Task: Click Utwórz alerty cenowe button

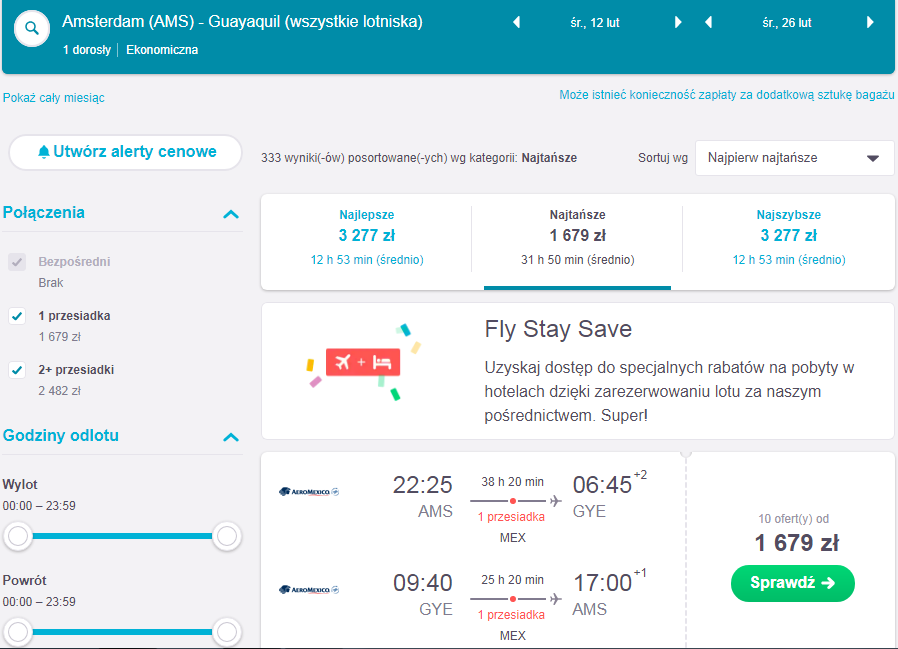Action: click(125, 152)
